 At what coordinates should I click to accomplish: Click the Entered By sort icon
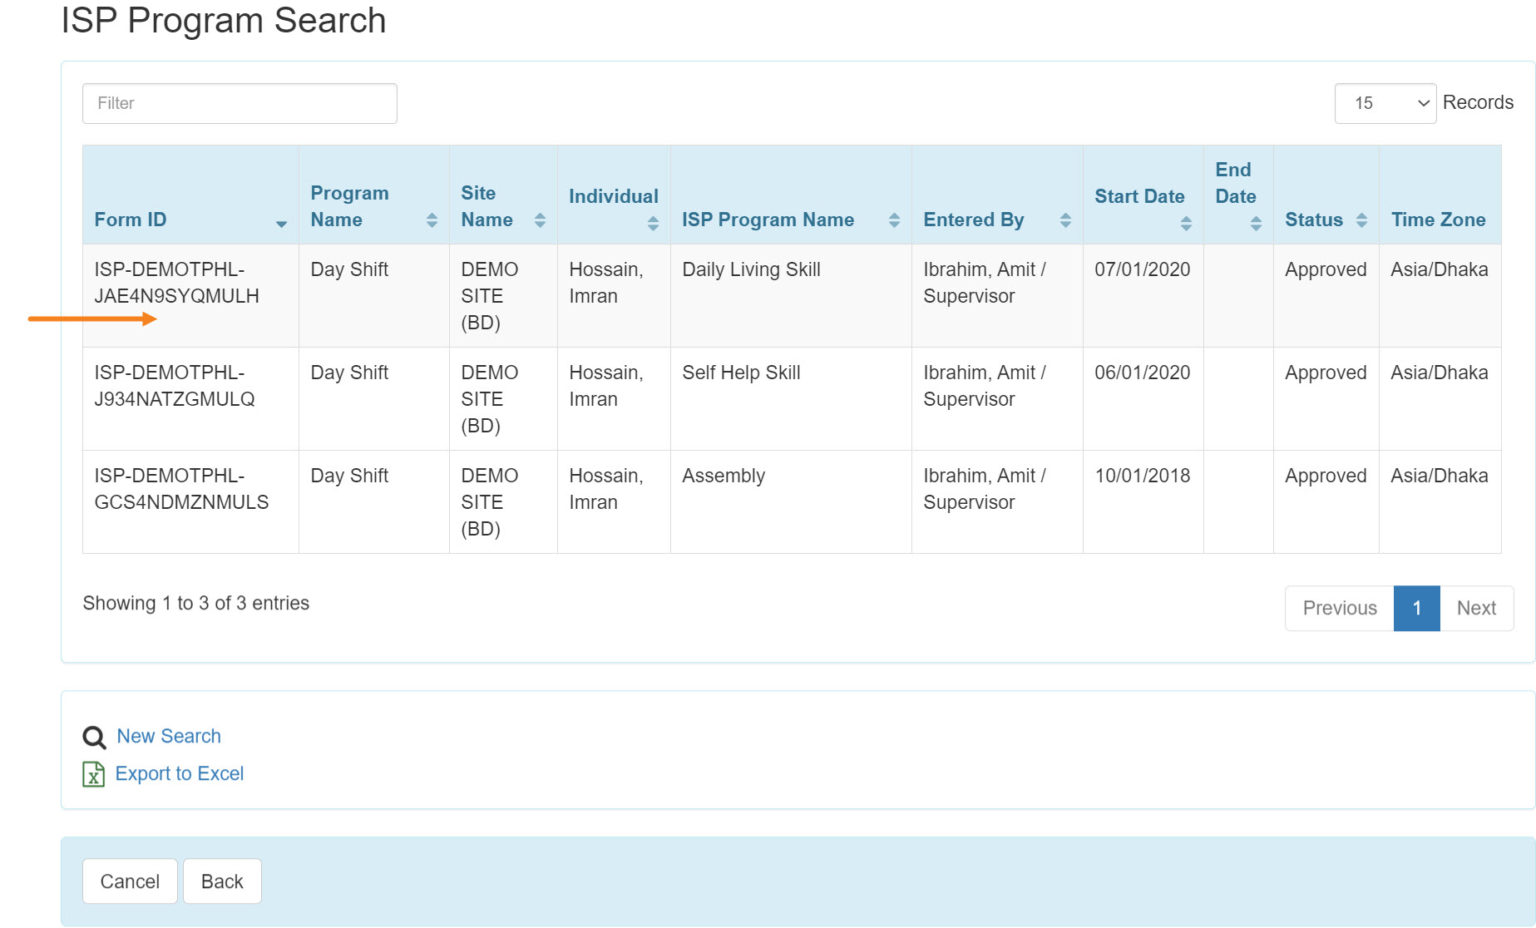(1064, 219)
